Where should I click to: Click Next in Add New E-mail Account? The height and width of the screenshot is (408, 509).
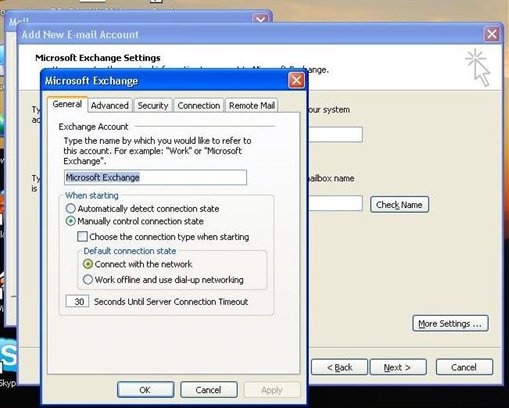pyautogui.click(x=398, y=367)
